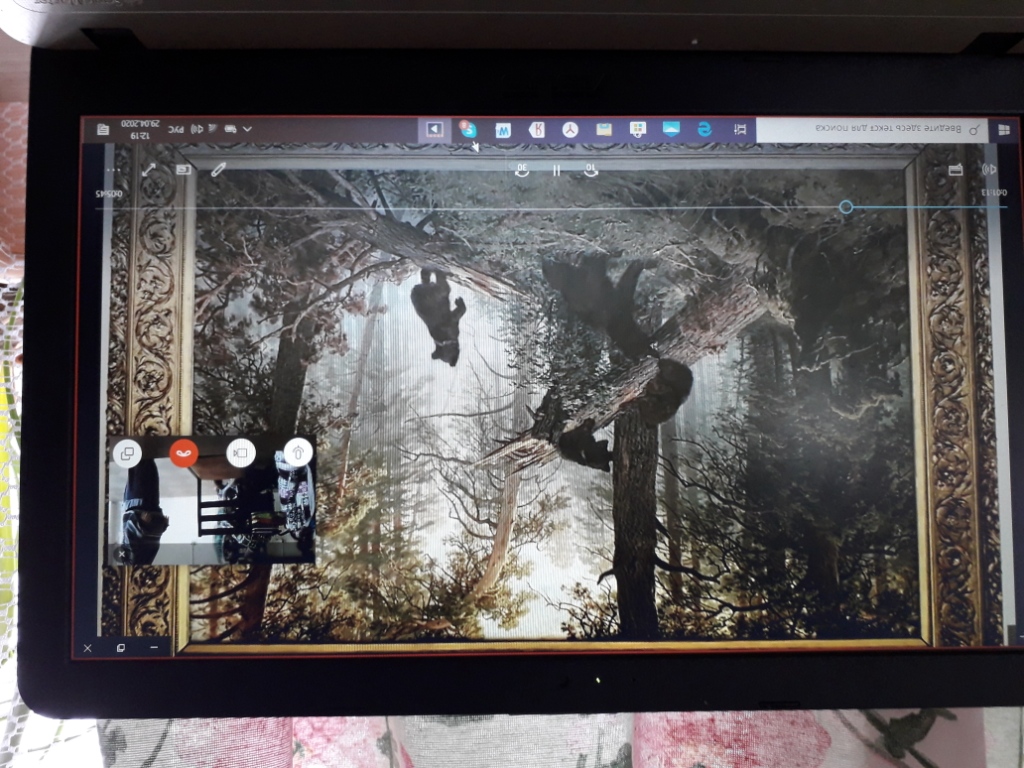Minimize the Movies & TV window
Screen dimensions: 1024x768
154,647
